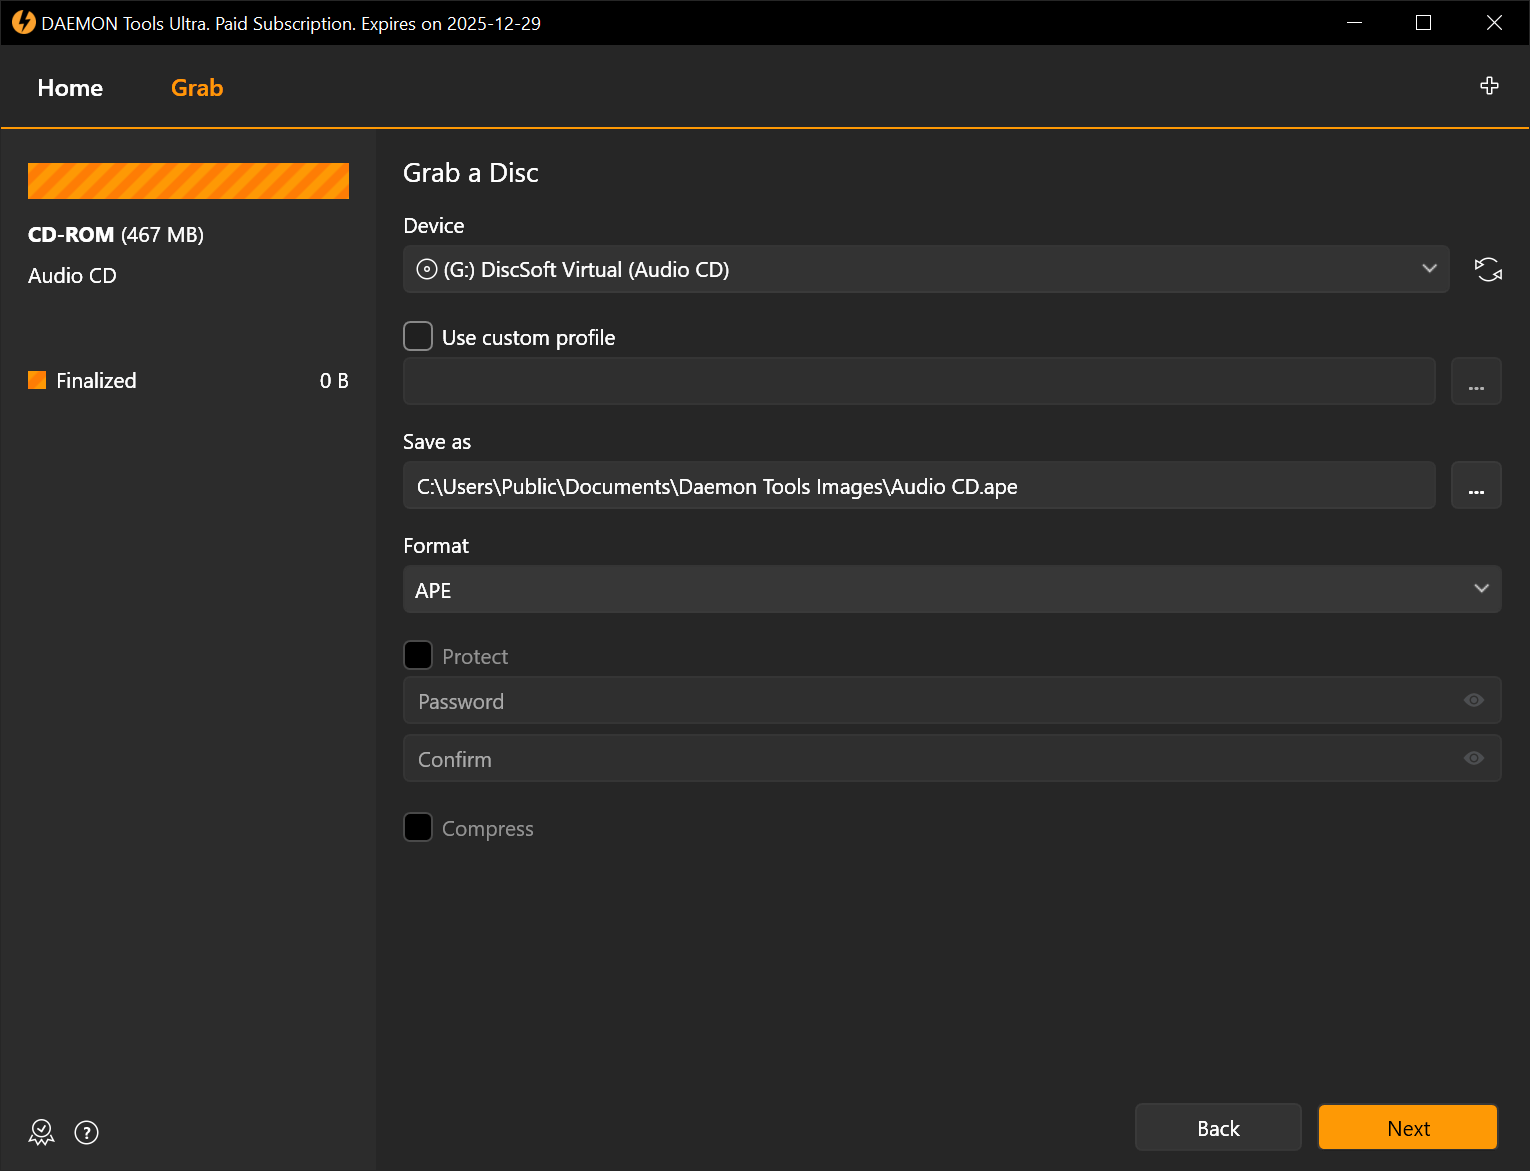The image size is (1530, 1171).
Task: Show the Password field characters
Action: pos(1473,700)
